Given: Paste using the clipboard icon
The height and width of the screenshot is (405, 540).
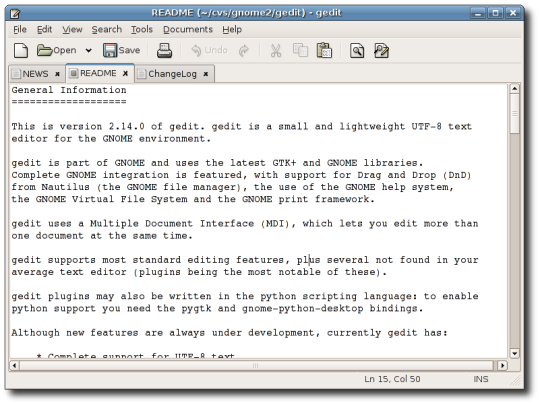Looking at the screenshot, I should [324, 50].
